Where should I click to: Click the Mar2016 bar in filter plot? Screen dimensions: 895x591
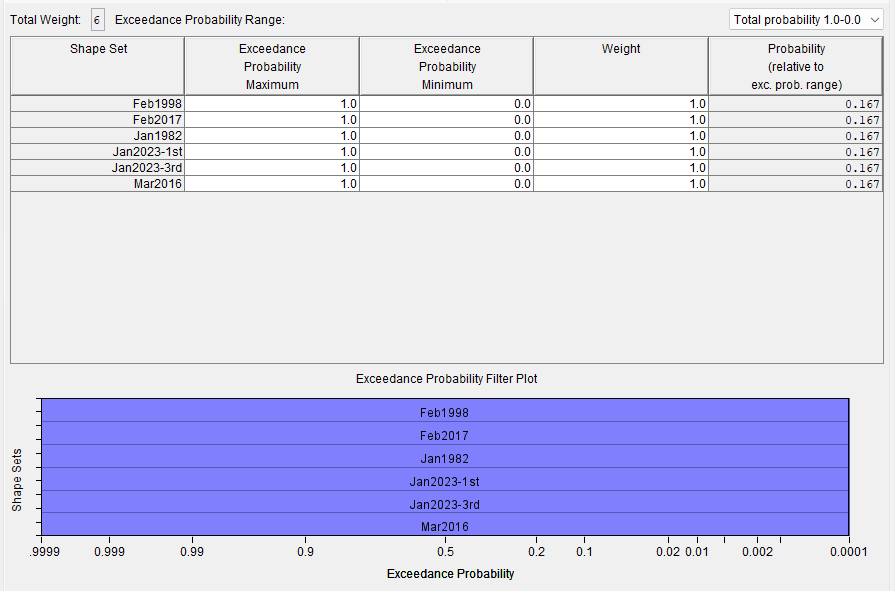444,526
